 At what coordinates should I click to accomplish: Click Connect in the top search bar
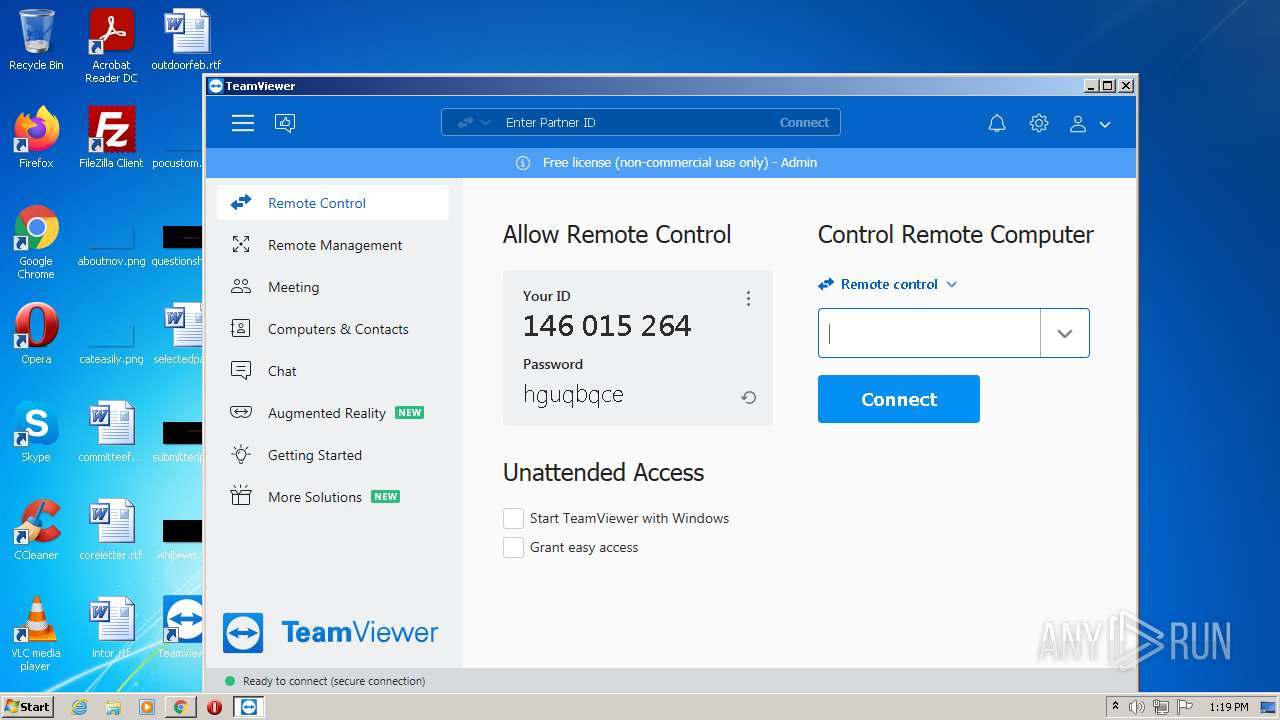[x=804, y=123]
